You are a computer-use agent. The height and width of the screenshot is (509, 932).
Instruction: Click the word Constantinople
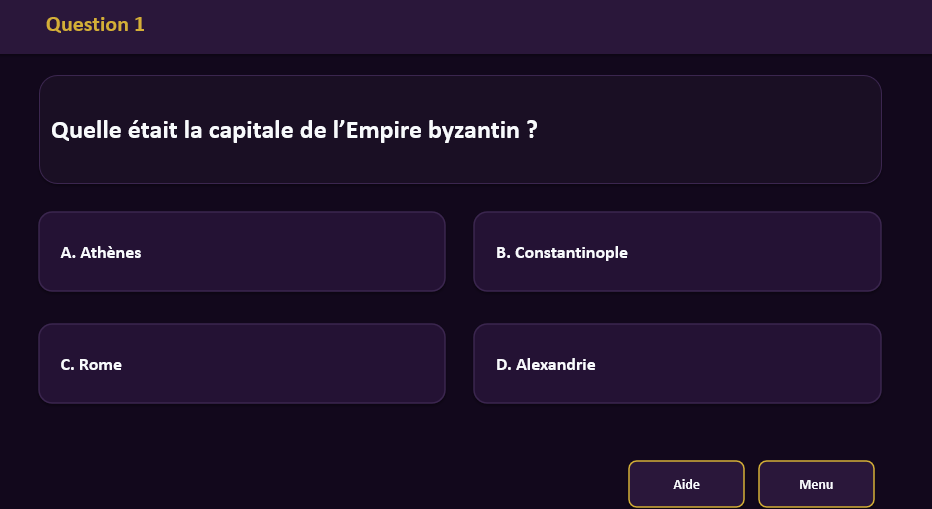tap(571, 253)
